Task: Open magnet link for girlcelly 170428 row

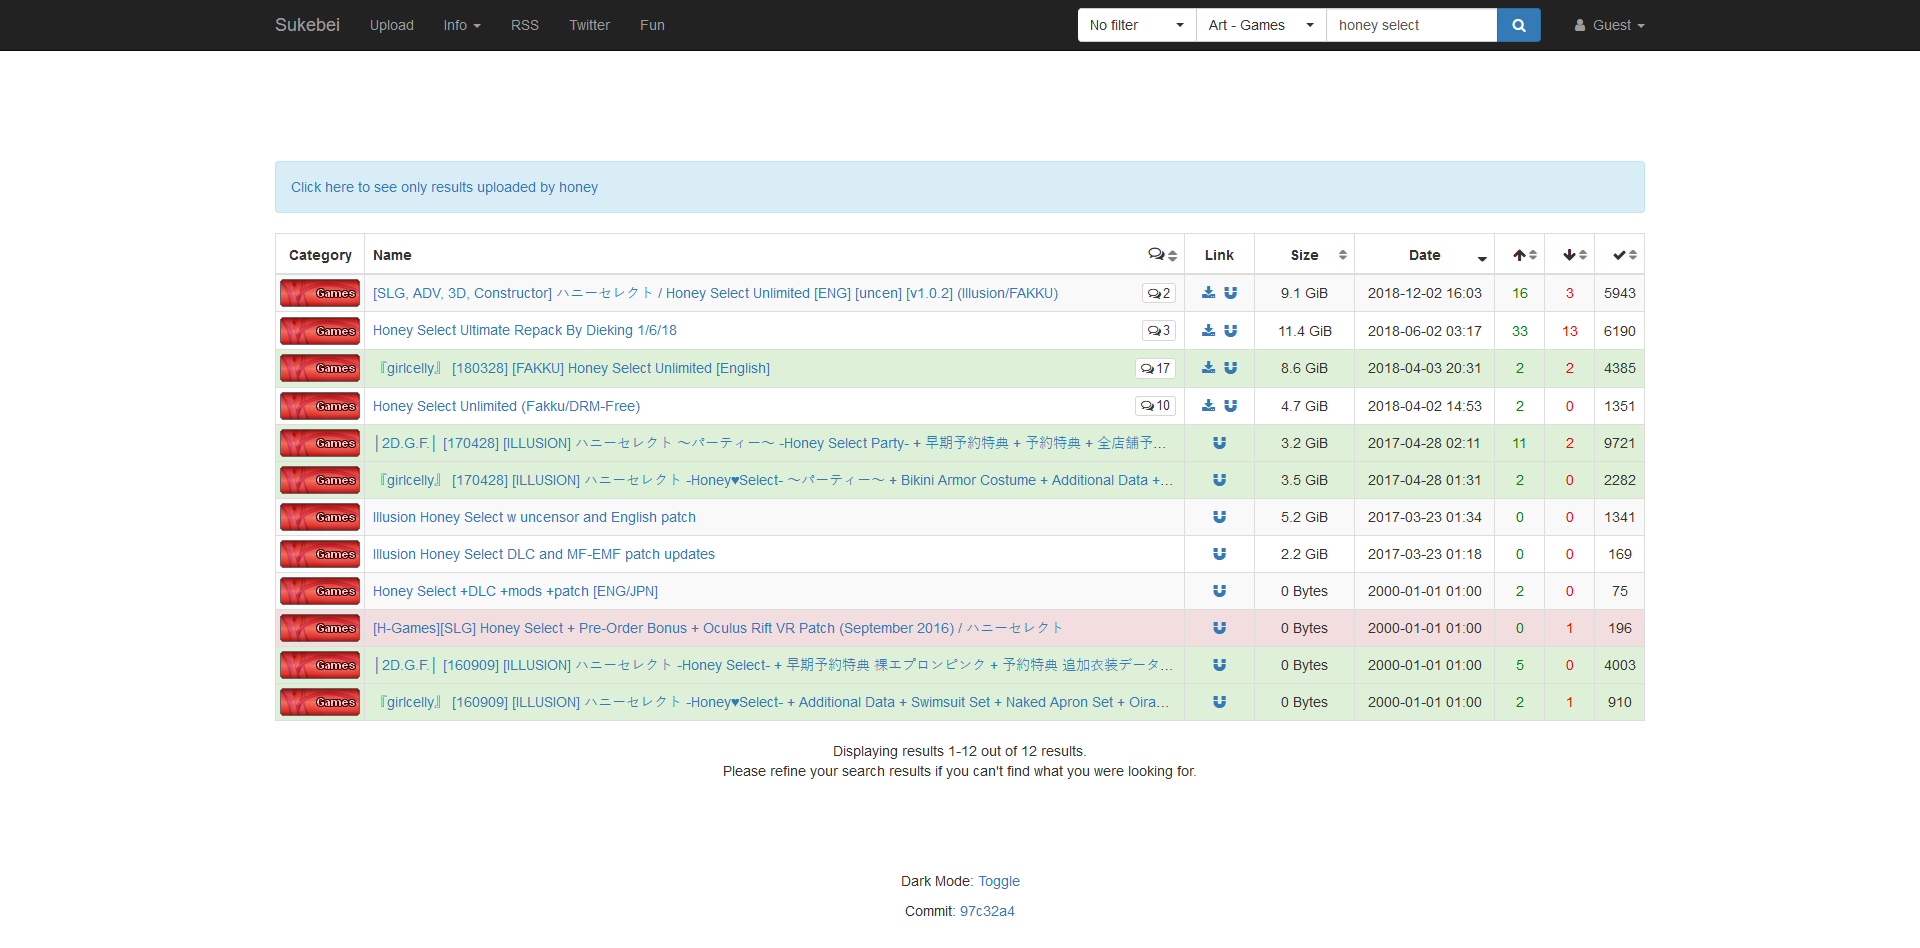Action: pyautogui.click(x=1219, y=480)
